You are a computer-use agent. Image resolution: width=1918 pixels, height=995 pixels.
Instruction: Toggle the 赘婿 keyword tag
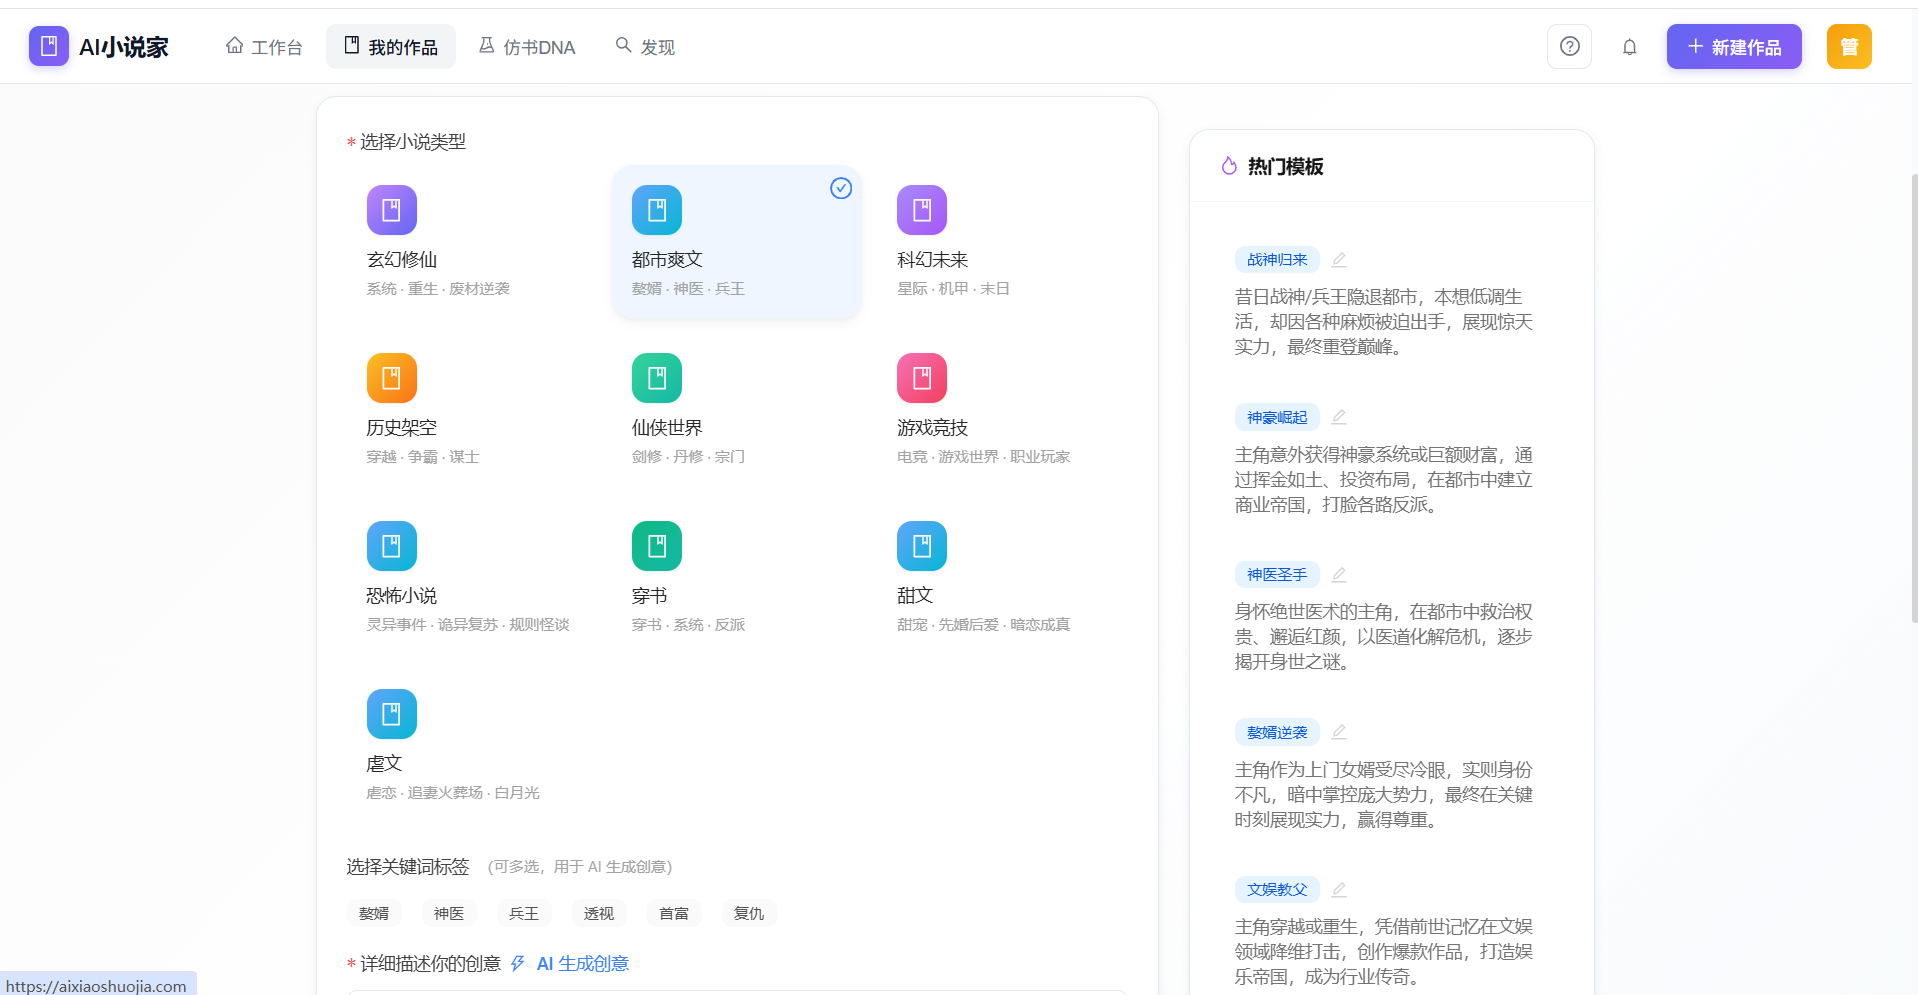[x=374, y=913]
